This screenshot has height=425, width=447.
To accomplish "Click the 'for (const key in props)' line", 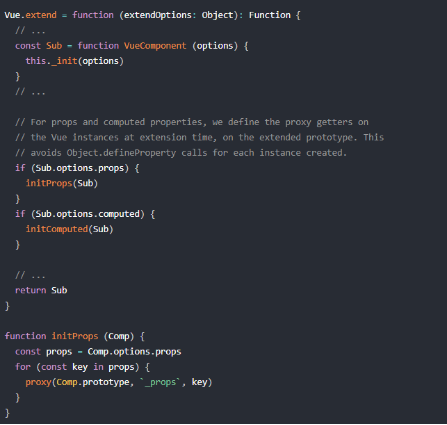I will (x=82, y=367).
